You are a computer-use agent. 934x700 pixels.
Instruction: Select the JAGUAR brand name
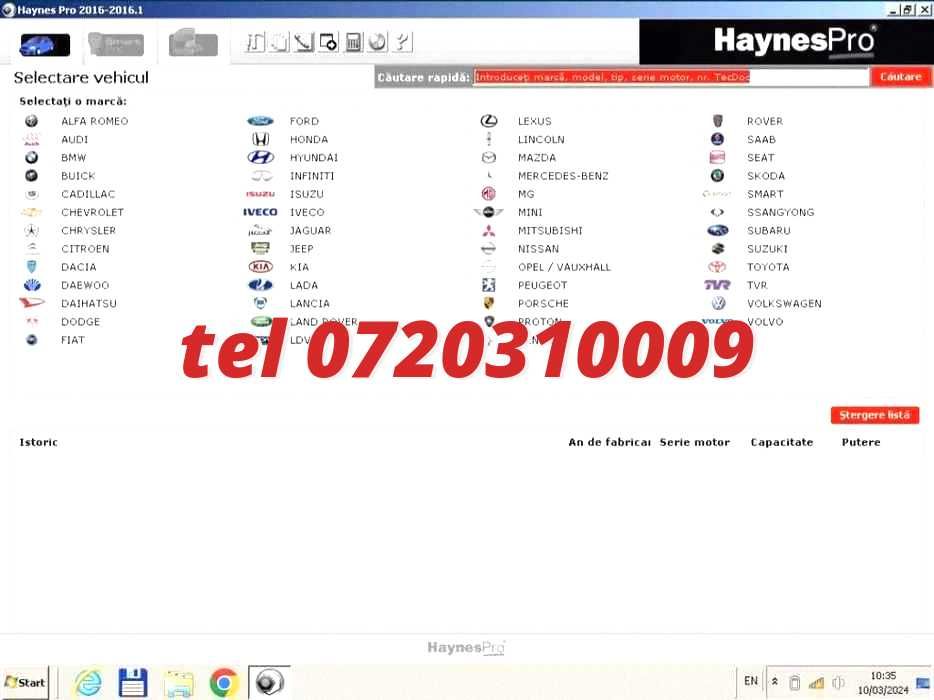(310, 231)
